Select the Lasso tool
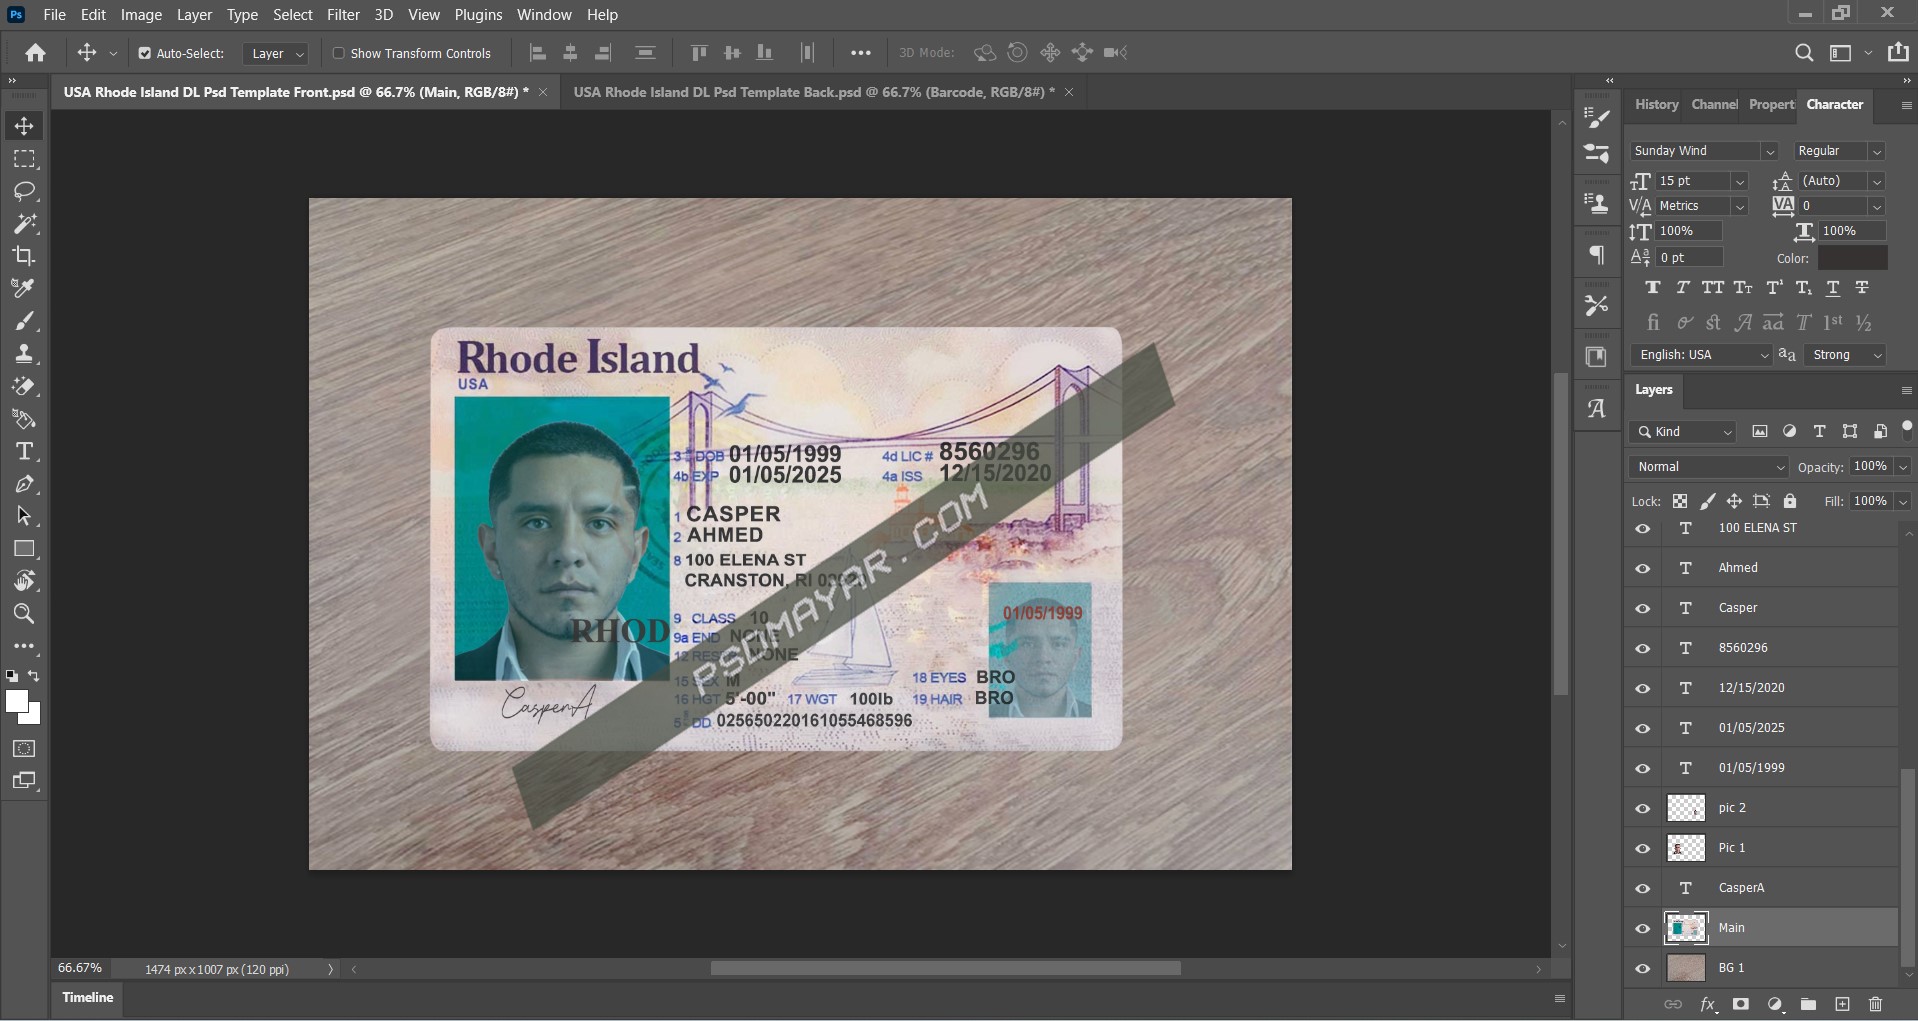The width and height of the screenshot is (1918, 1021). 24,191
